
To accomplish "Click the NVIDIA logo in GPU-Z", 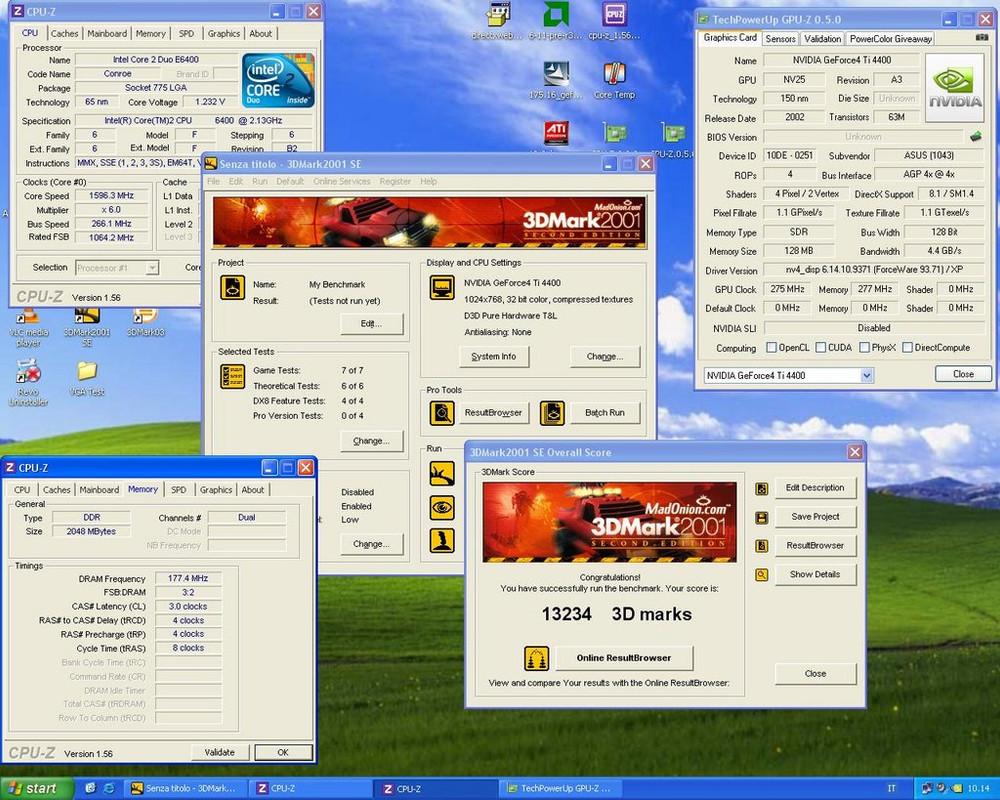I will (954, 88).
